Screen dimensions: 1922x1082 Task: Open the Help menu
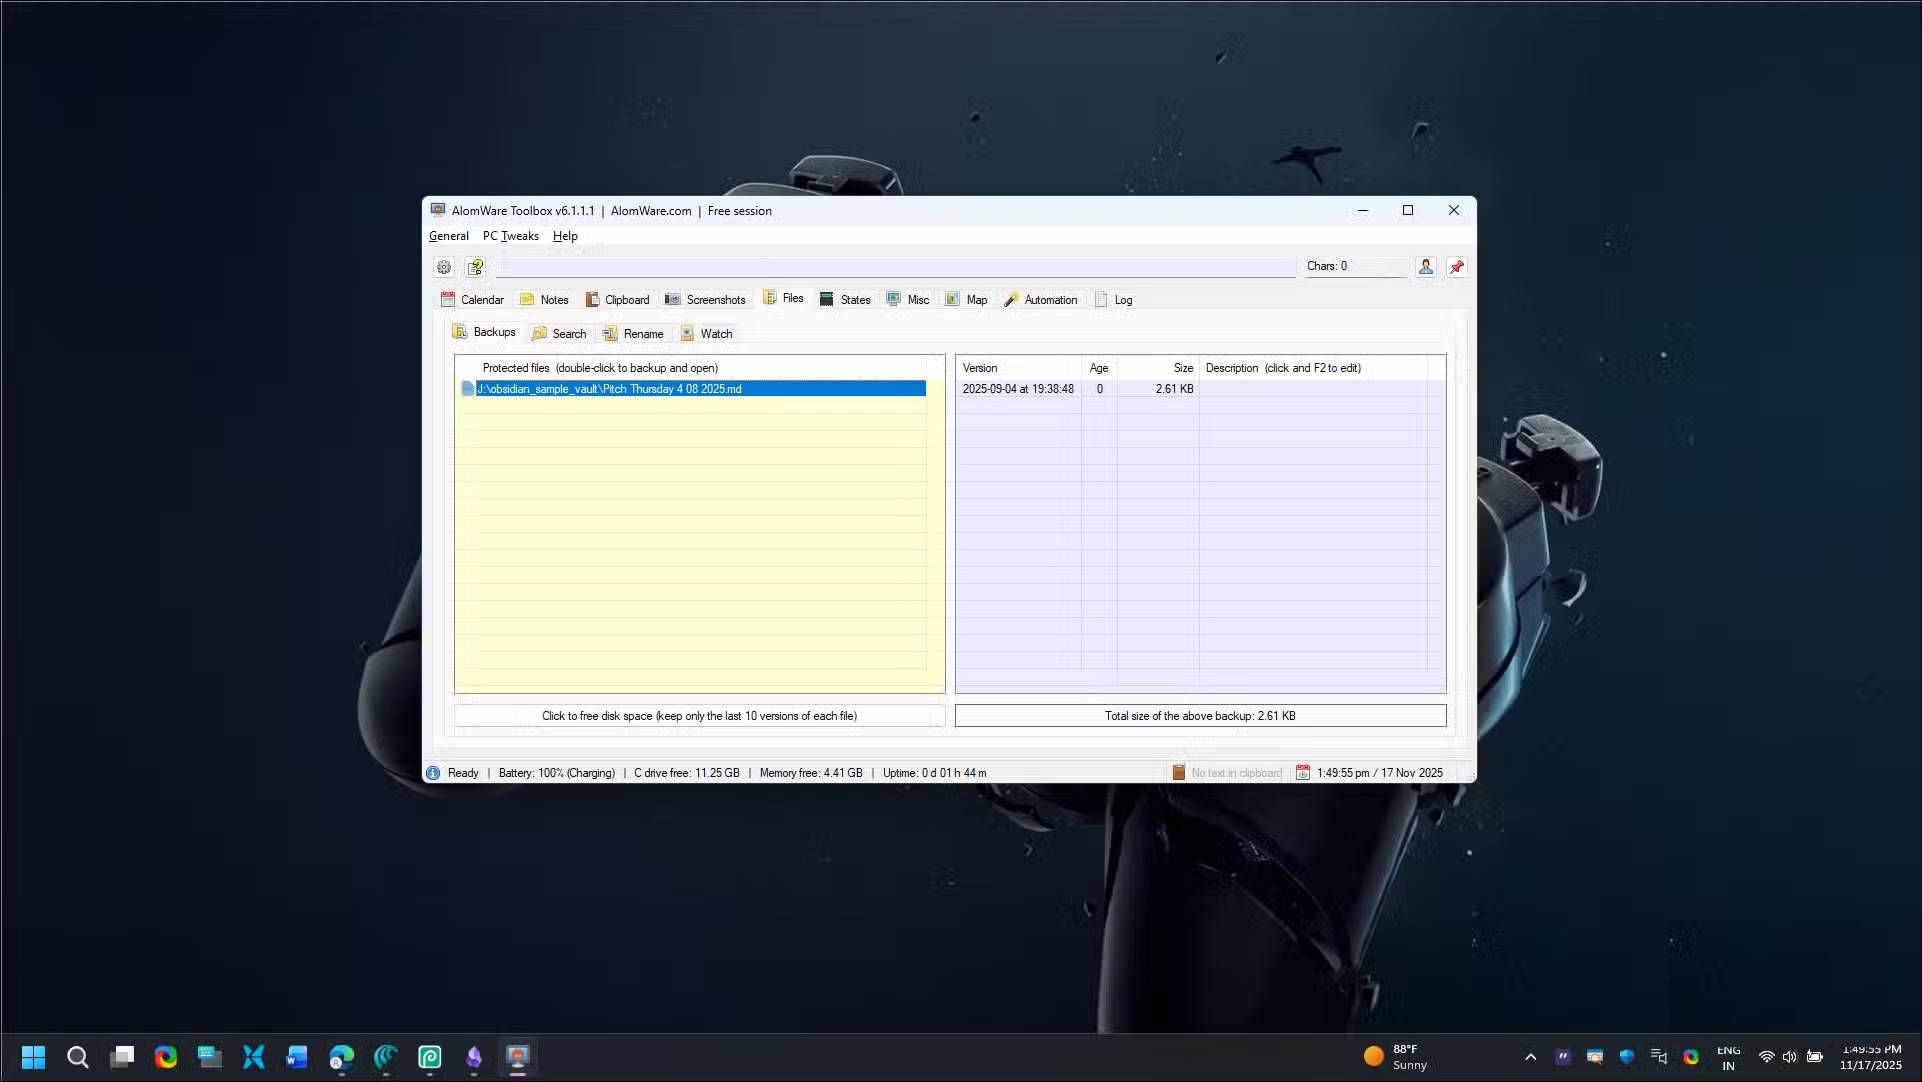click(565, 236)
